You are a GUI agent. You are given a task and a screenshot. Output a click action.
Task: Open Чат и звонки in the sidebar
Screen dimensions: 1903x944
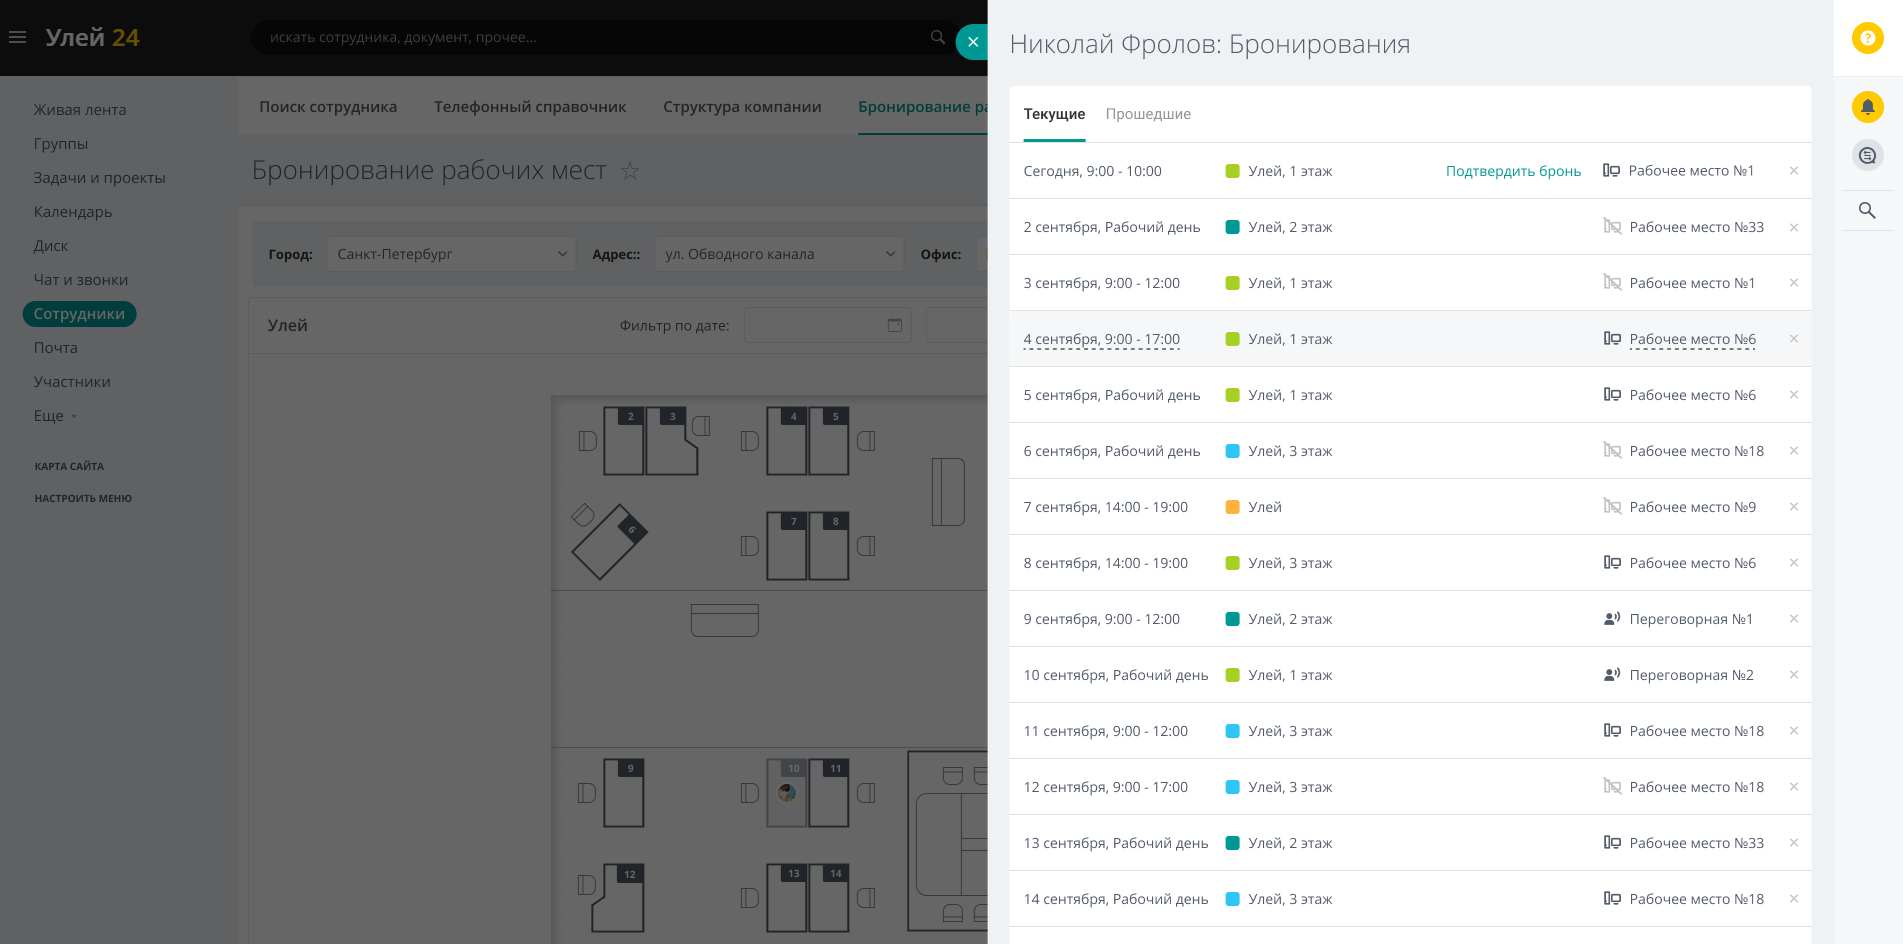point(81,280)
